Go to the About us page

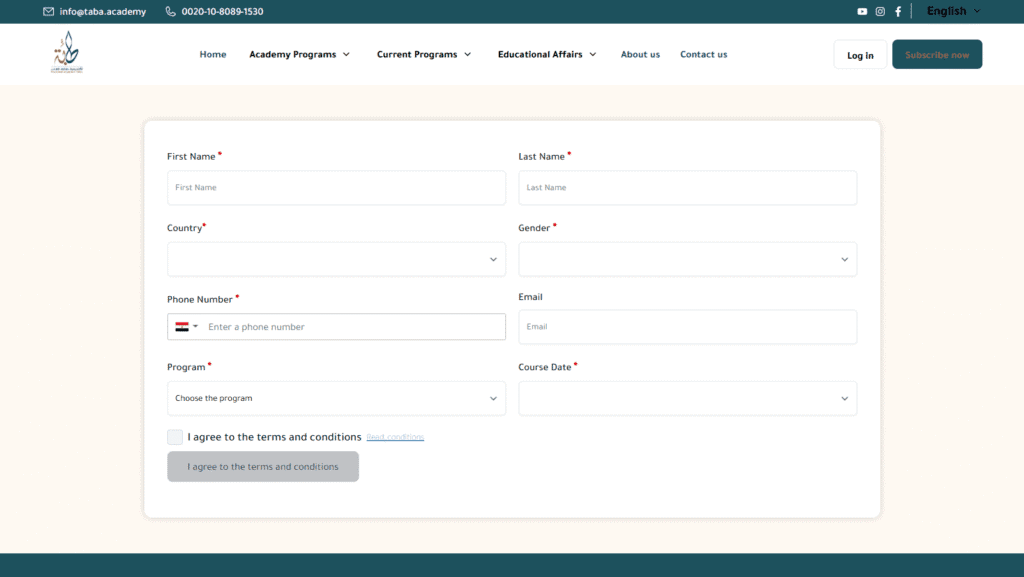click(640, 55)
